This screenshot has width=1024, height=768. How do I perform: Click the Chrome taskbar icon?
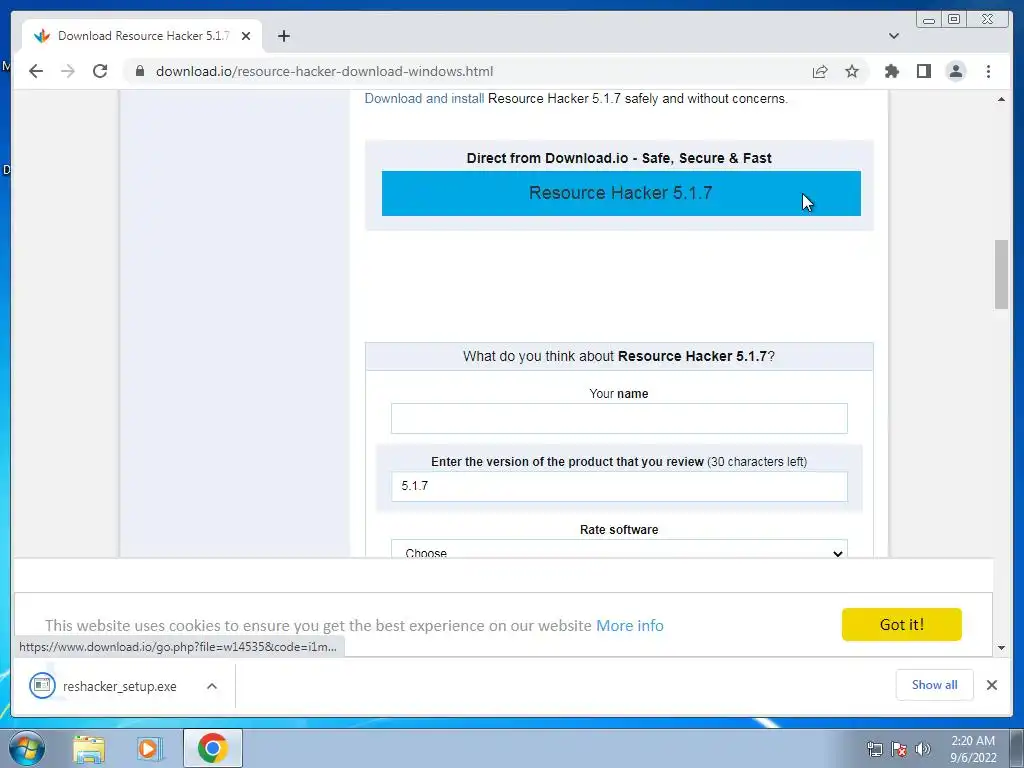(x=212, y=748)
